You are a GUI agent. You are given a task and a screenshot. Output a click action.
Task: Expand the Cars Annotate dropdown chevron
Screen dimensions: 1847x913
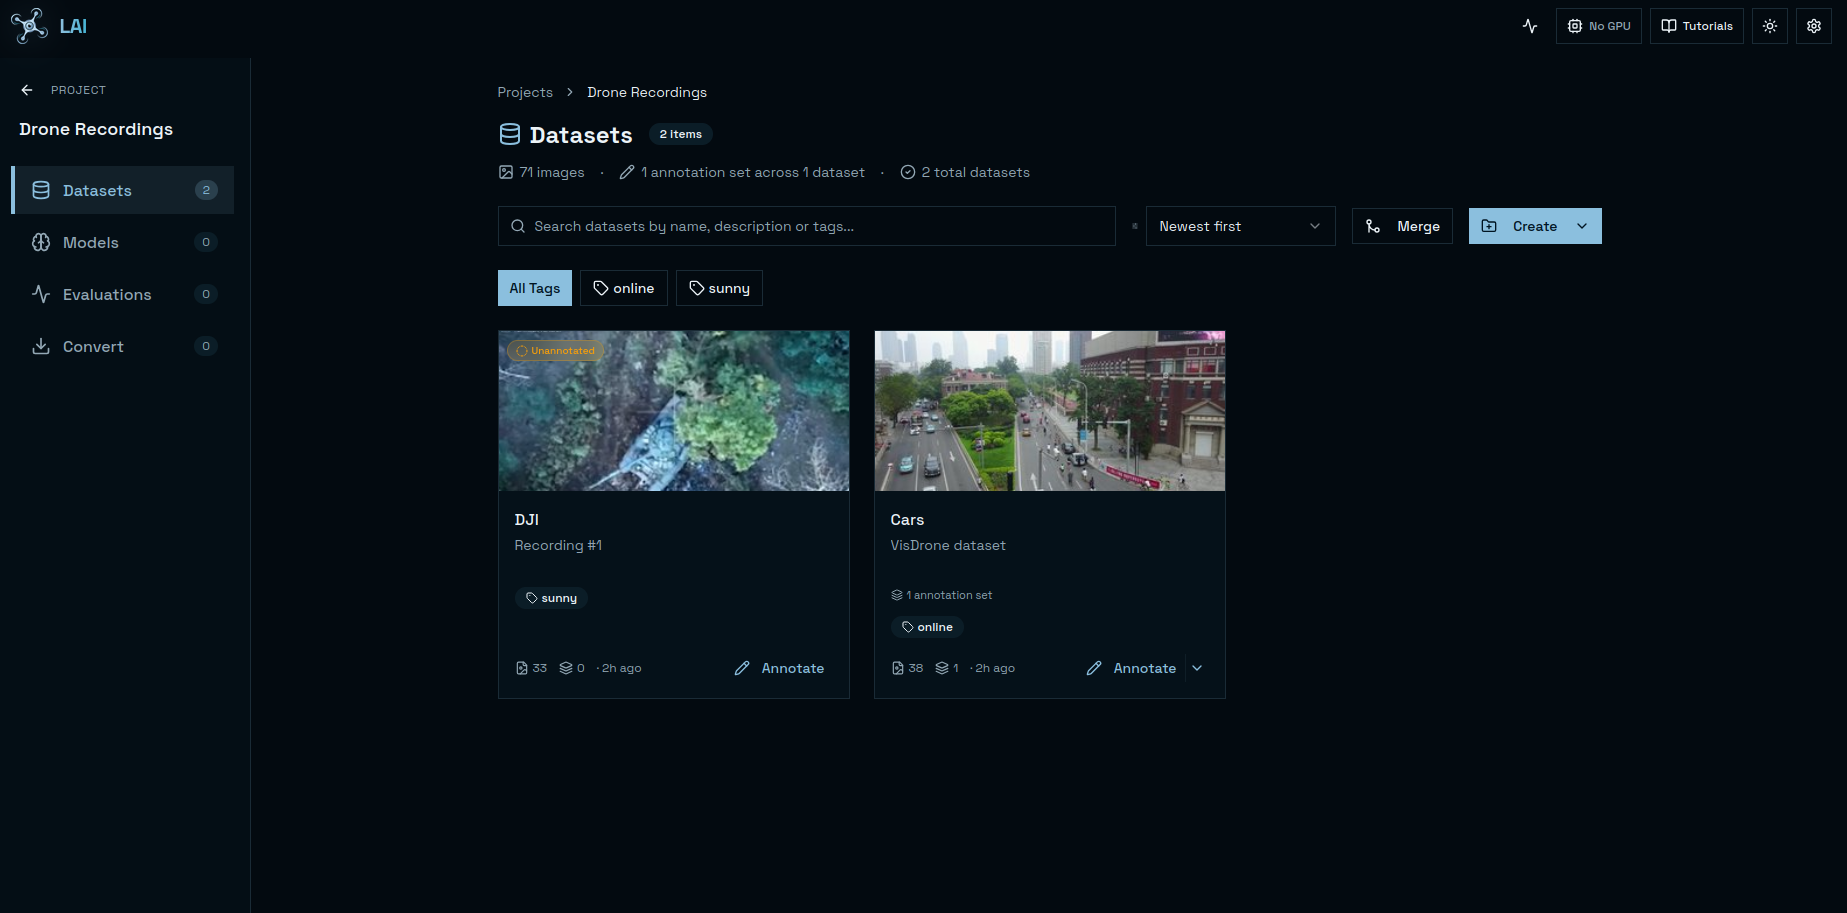1198,668
